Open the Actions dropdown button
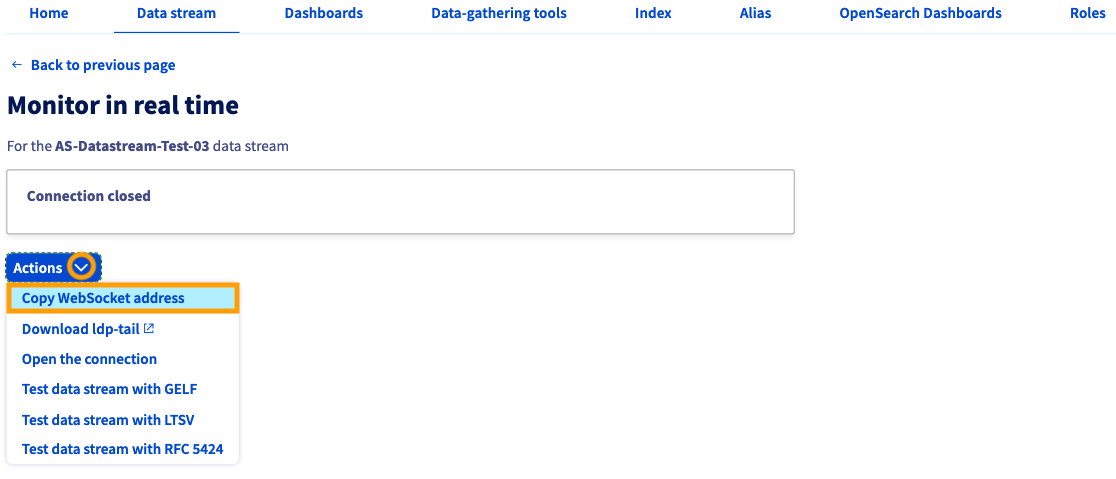The width and height of the screenshot is (1116, 479). (54, 268)
